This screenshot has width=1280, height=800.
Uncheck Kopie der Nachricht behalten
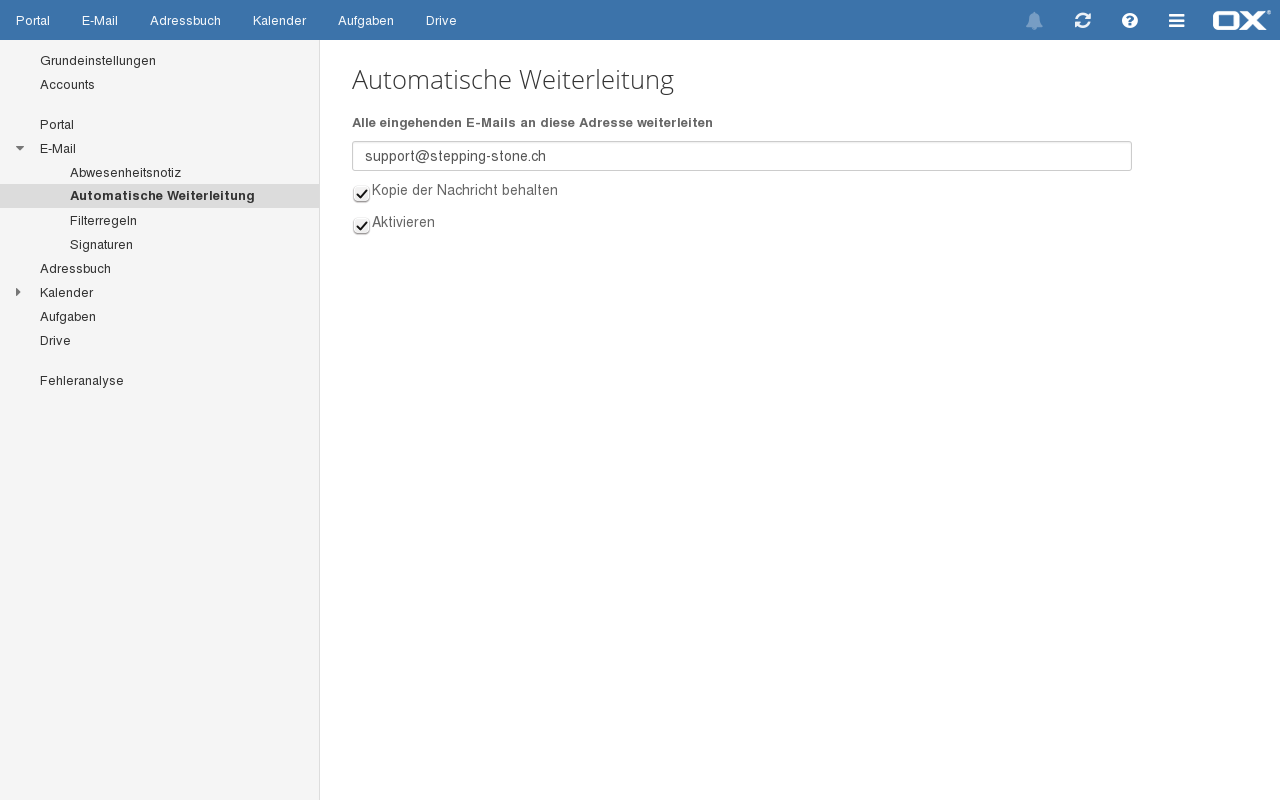click(x=362, y=194)
